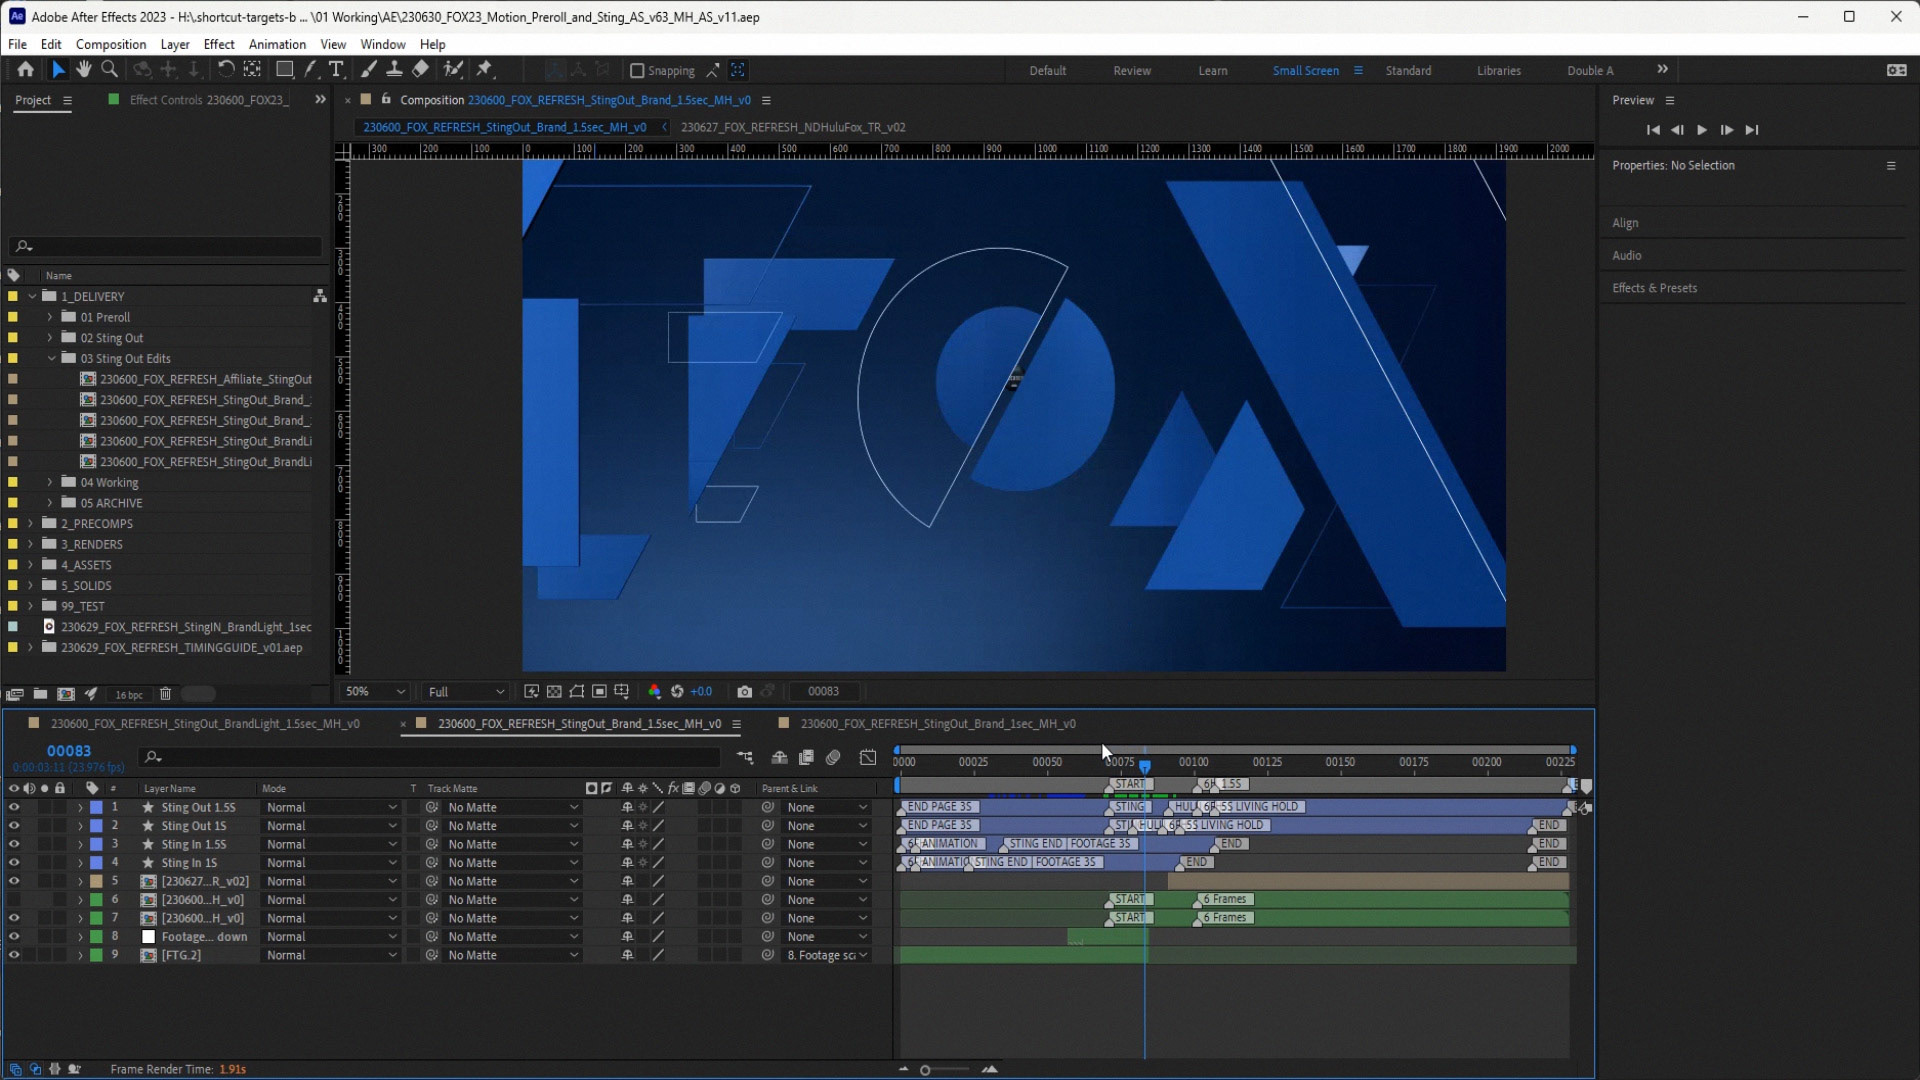Click the Effects & Presets panel title
1920x1080 pixels.
(x=1654, y=288)
